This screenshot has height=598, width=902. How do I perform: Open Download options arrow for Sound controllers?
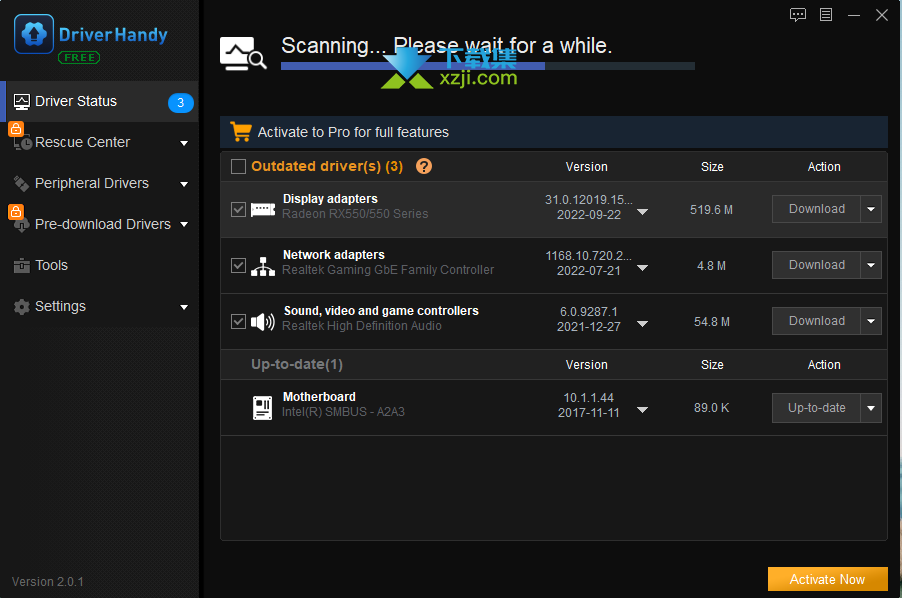tap(871, 321)
